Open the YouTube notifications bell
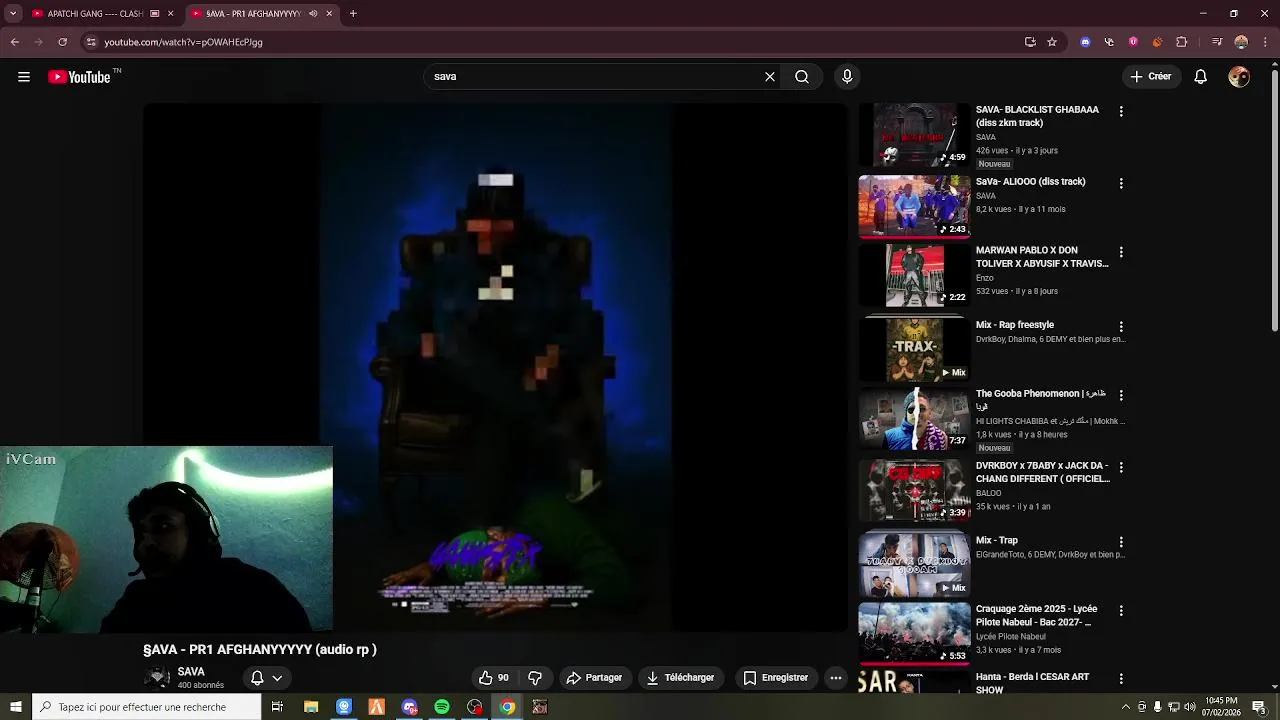 coord(1201,77)
